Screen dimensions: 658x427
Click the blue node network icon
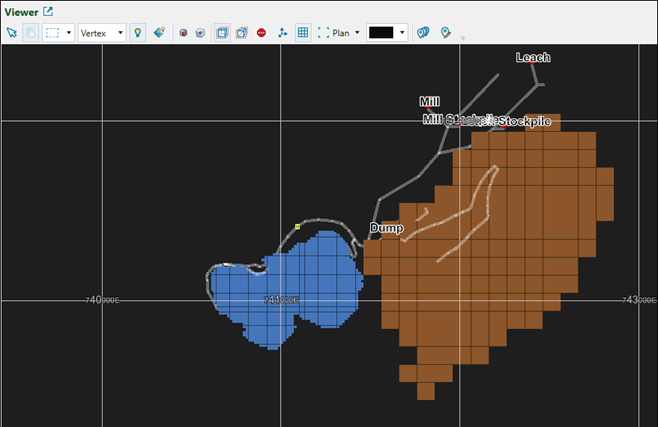(283, 32)
